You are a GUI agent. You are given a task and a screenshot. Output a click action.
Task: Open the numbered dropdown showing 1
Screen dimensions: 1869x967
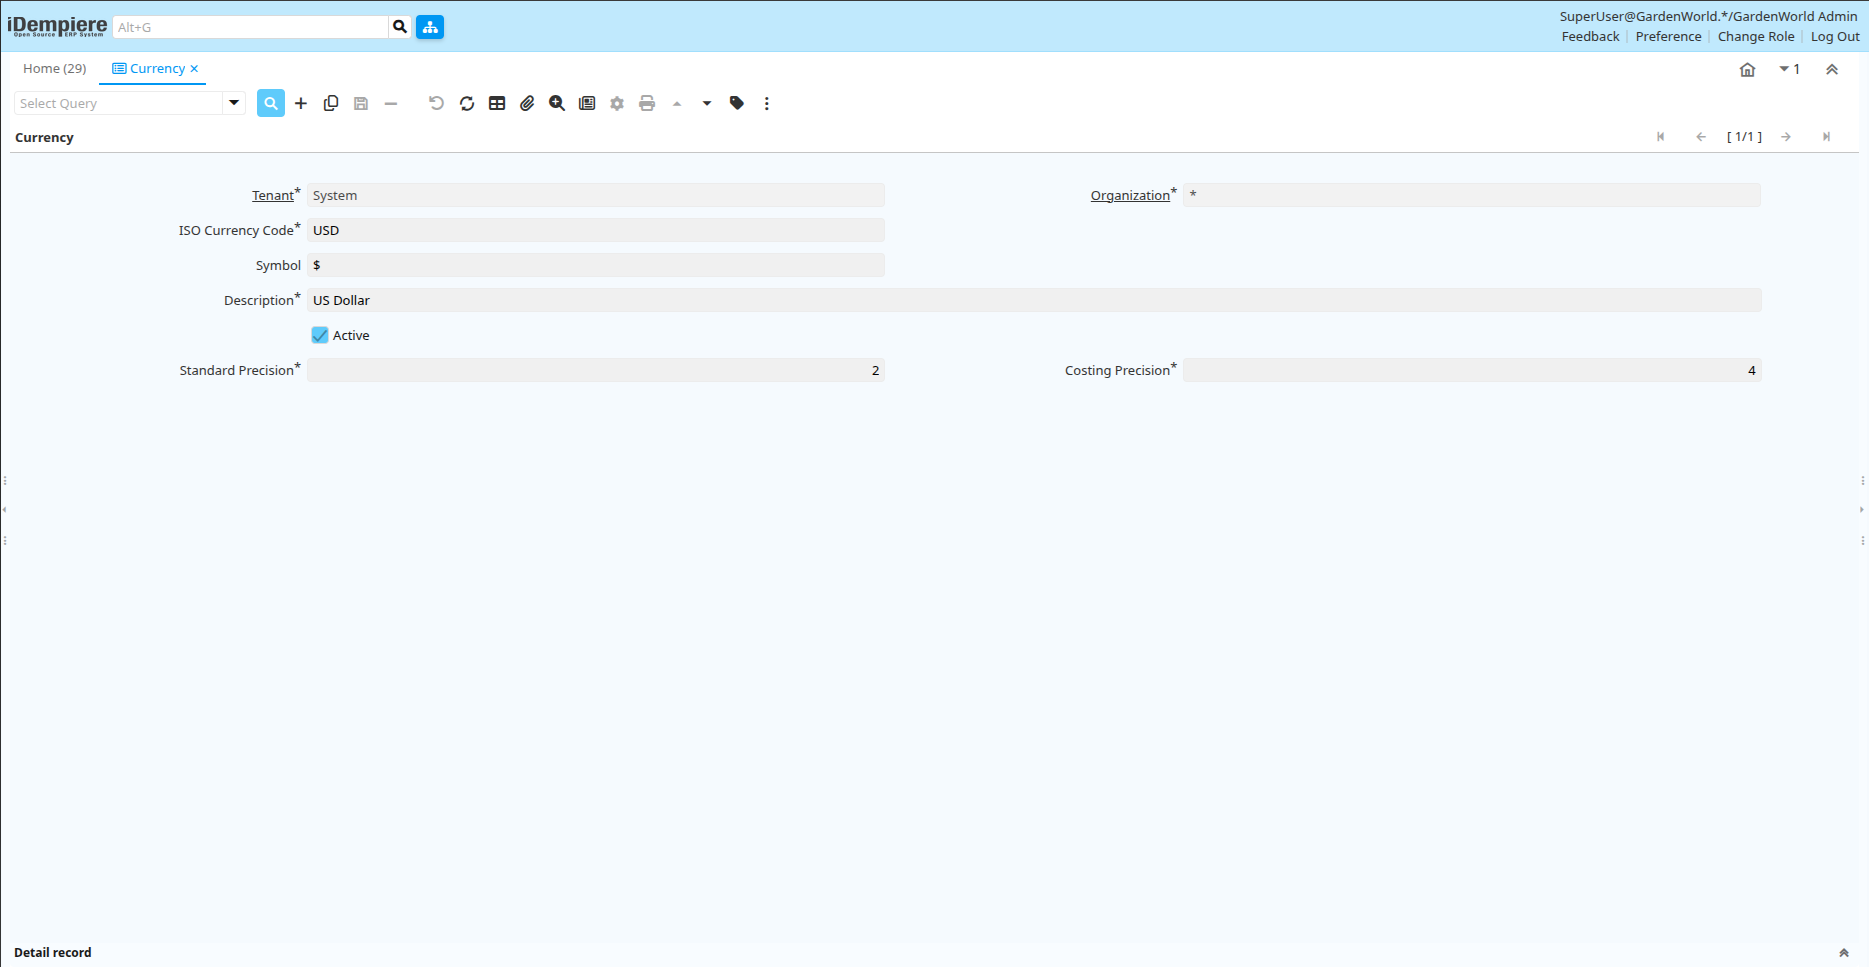click(1790, 69)
